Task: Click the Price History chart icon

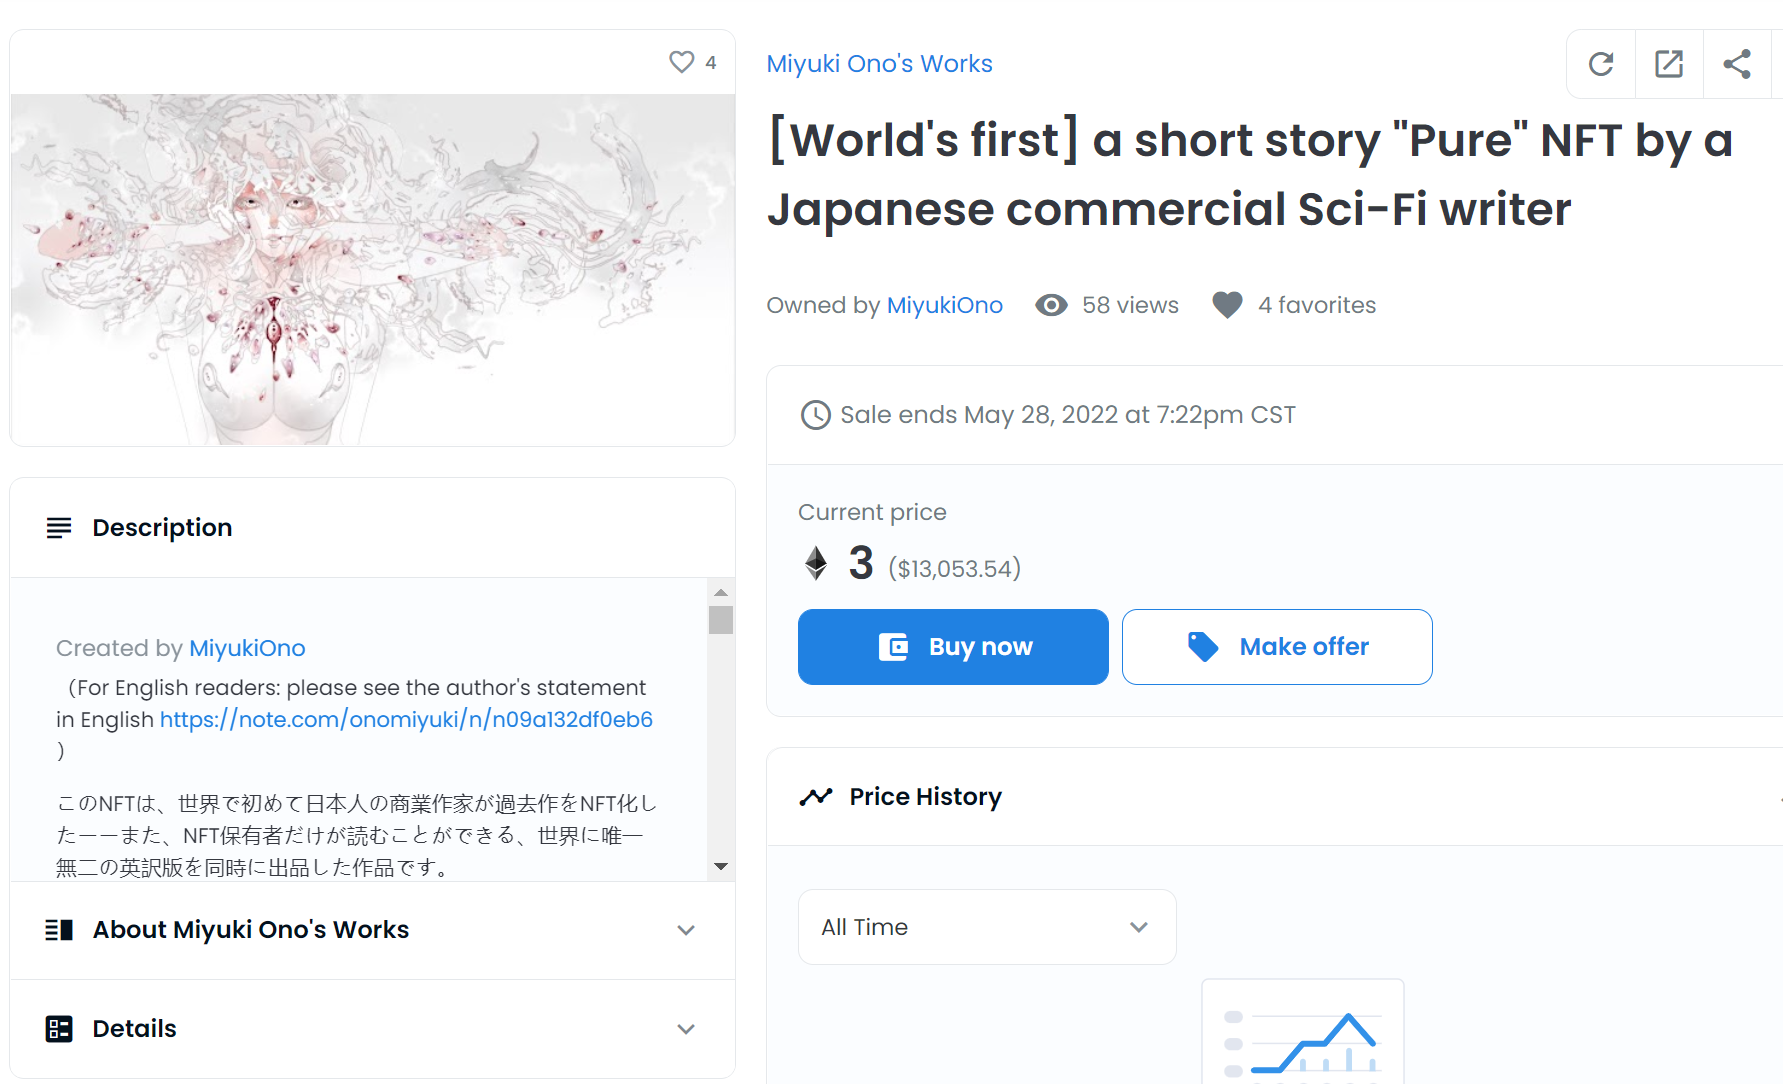Action: tap(816, 797)
